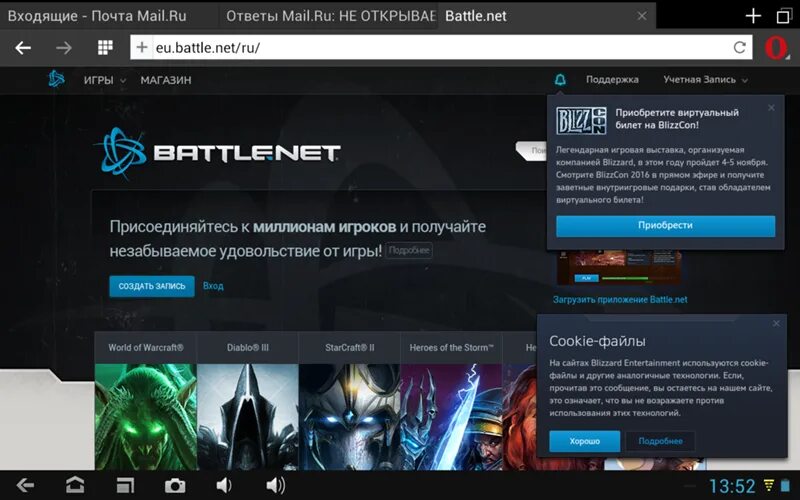The image size is (800, 500).
Task: Click the Приобрести button
Action: click(x=665, y=226)
